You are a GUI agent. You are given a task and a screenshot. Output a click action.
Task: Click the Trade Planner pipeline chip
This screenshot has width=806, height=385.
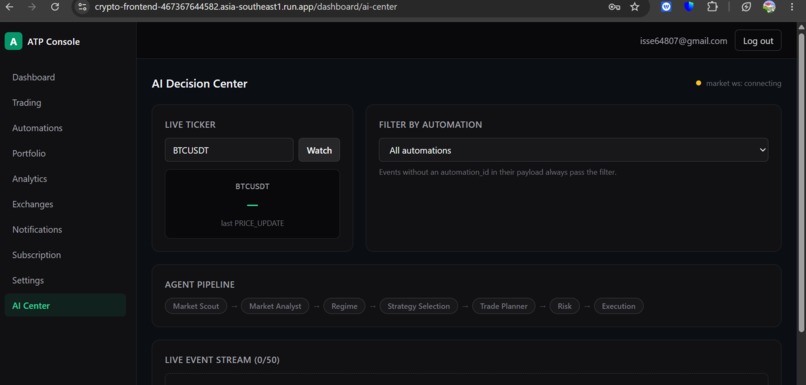(x=504, y=306)
